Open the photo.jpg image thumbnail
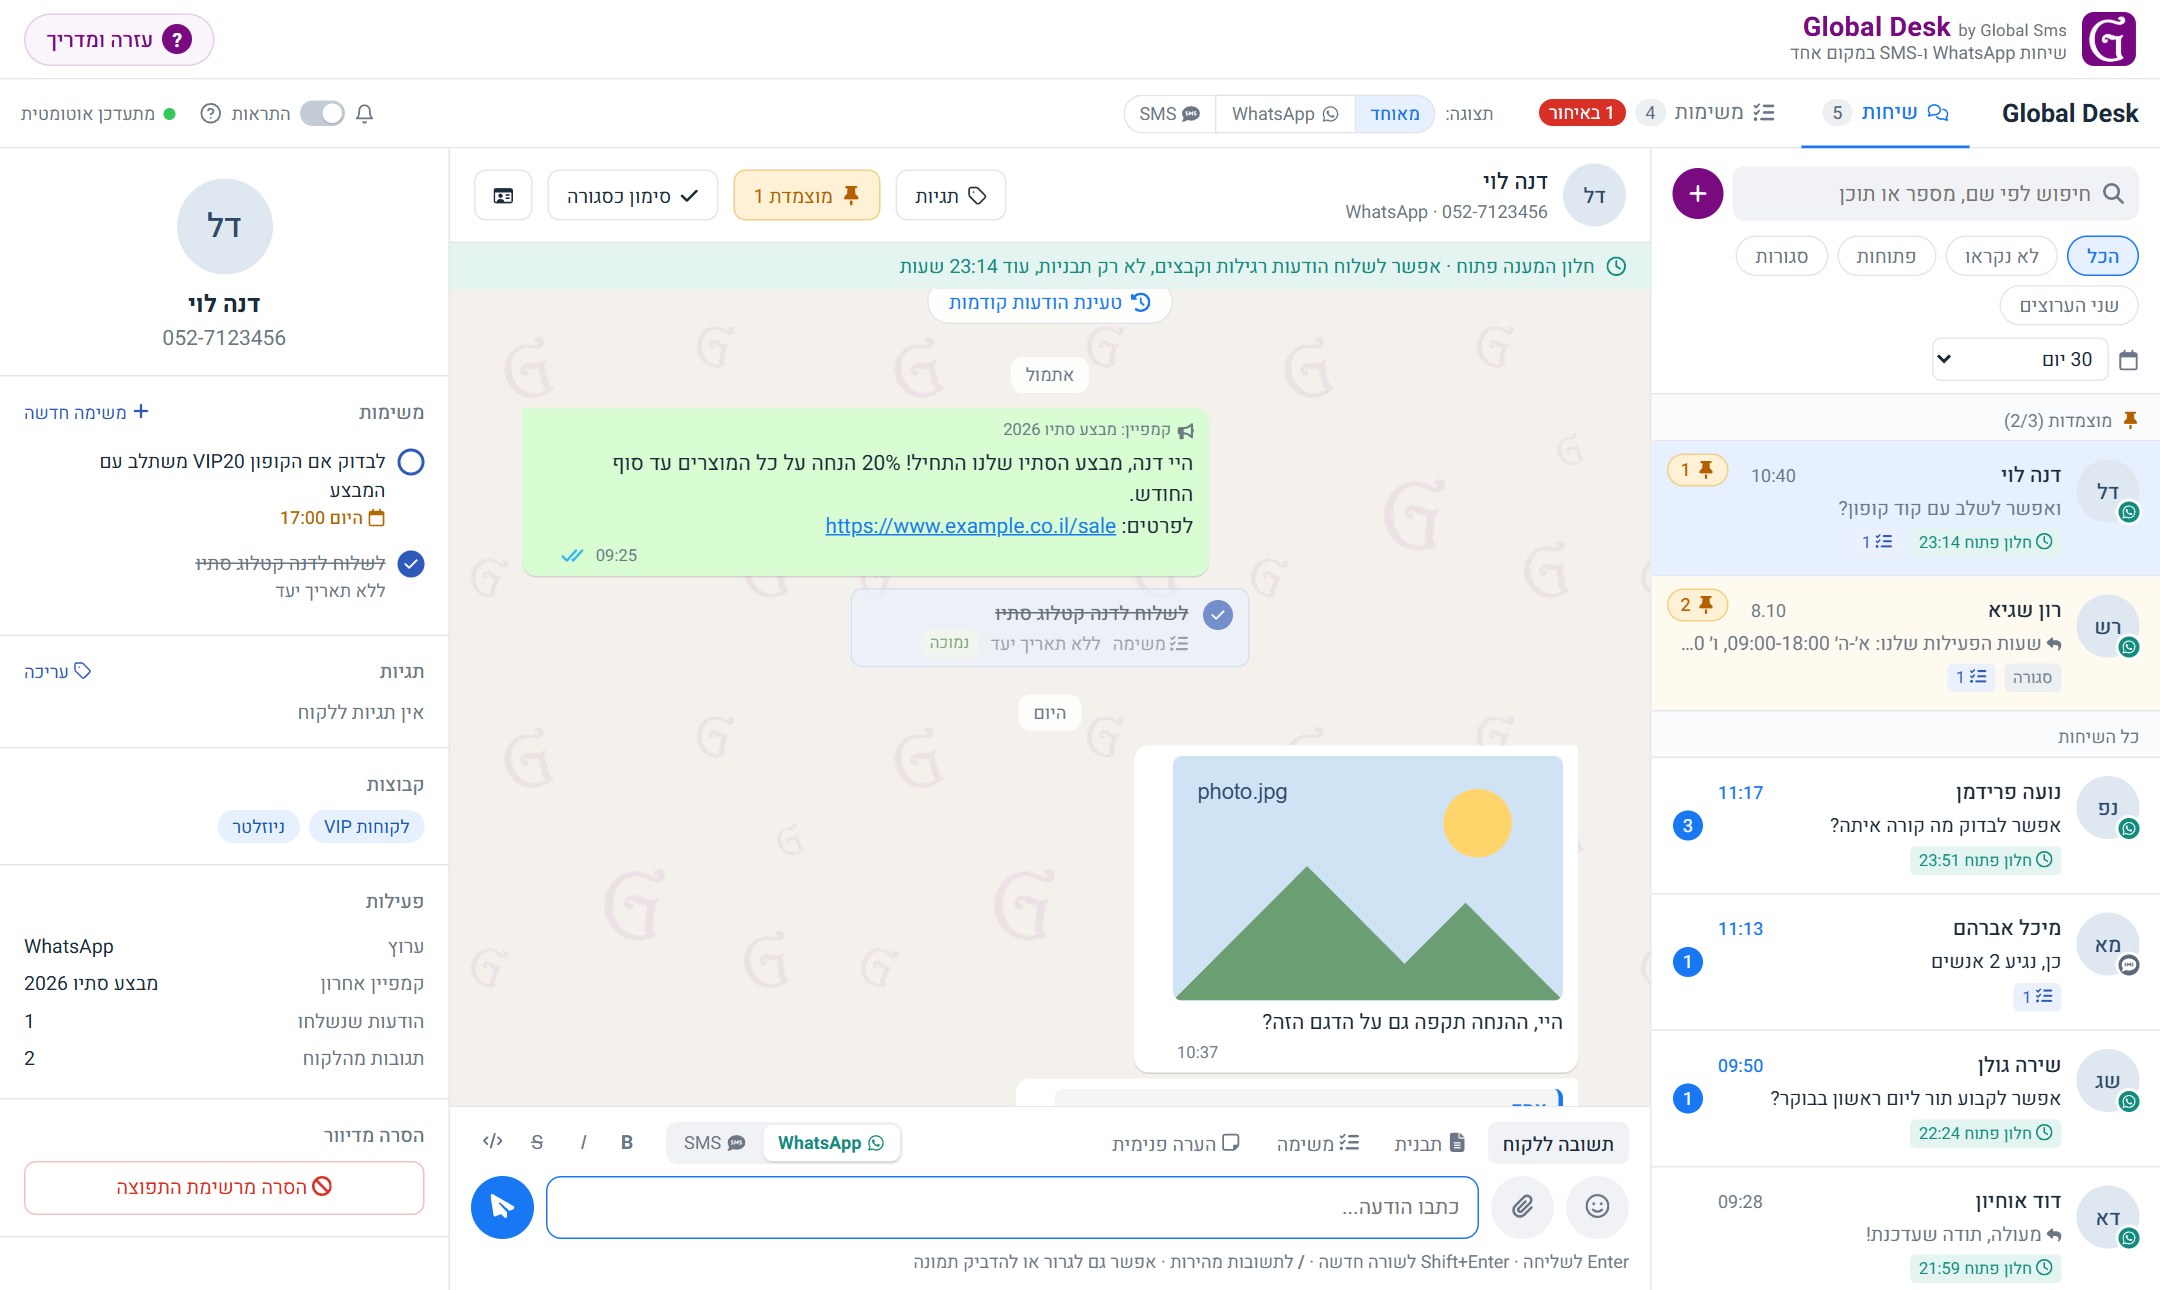 [x=1367, y=878]
